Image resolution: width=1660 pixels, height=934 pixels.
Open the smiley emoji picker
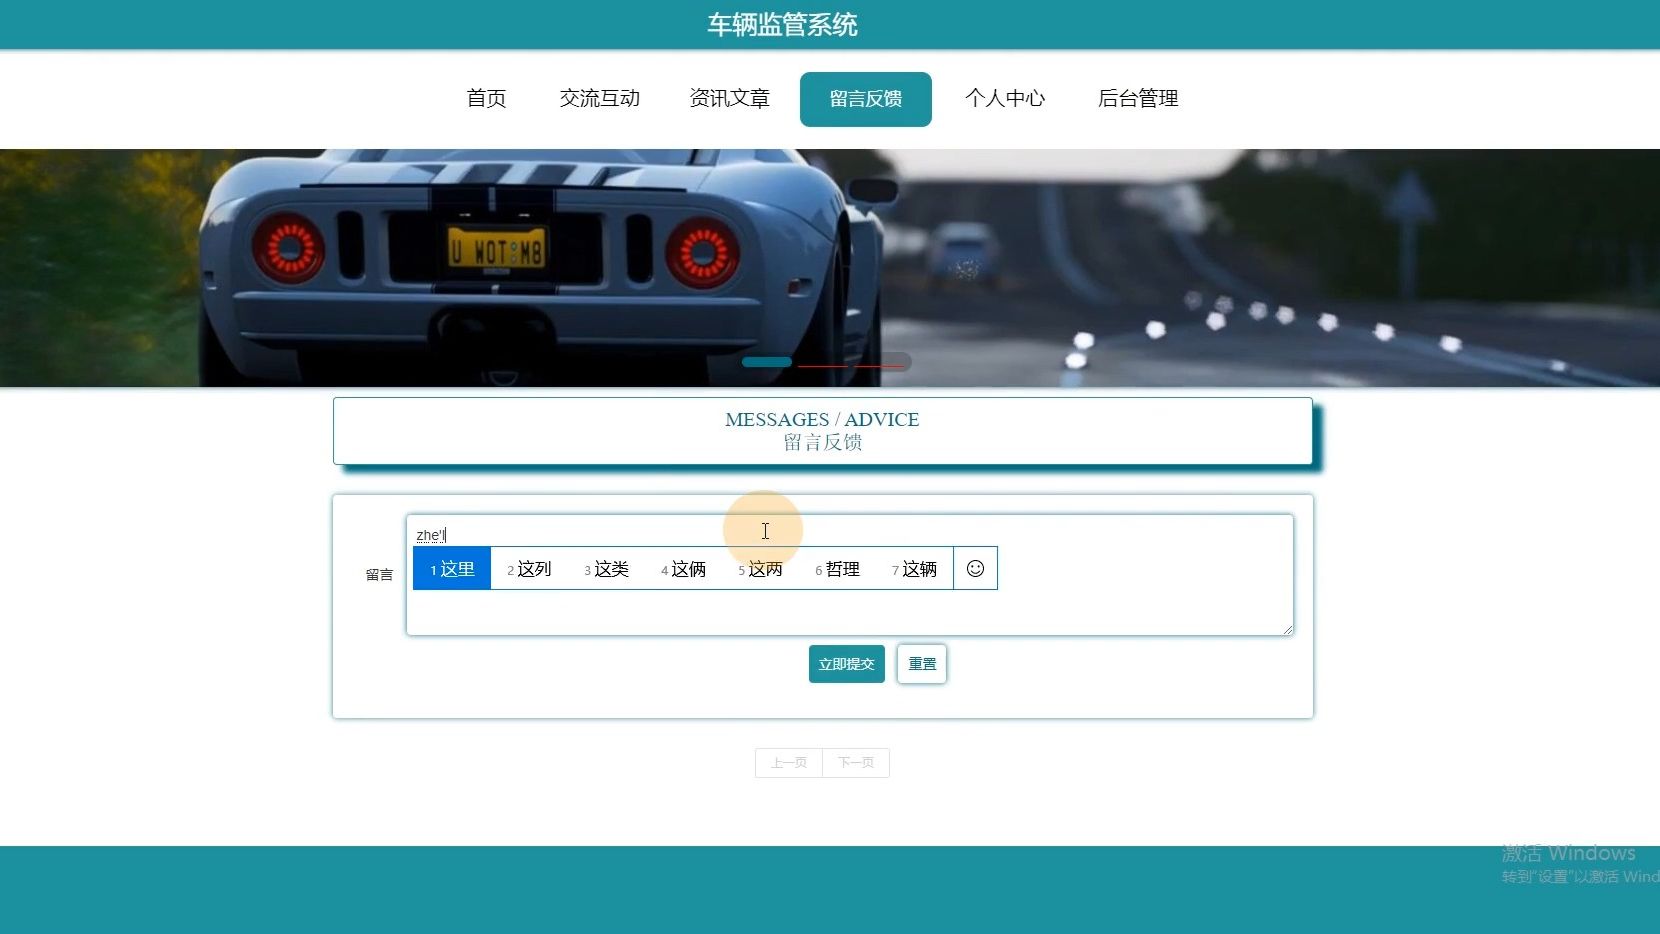tap(975, 568)
